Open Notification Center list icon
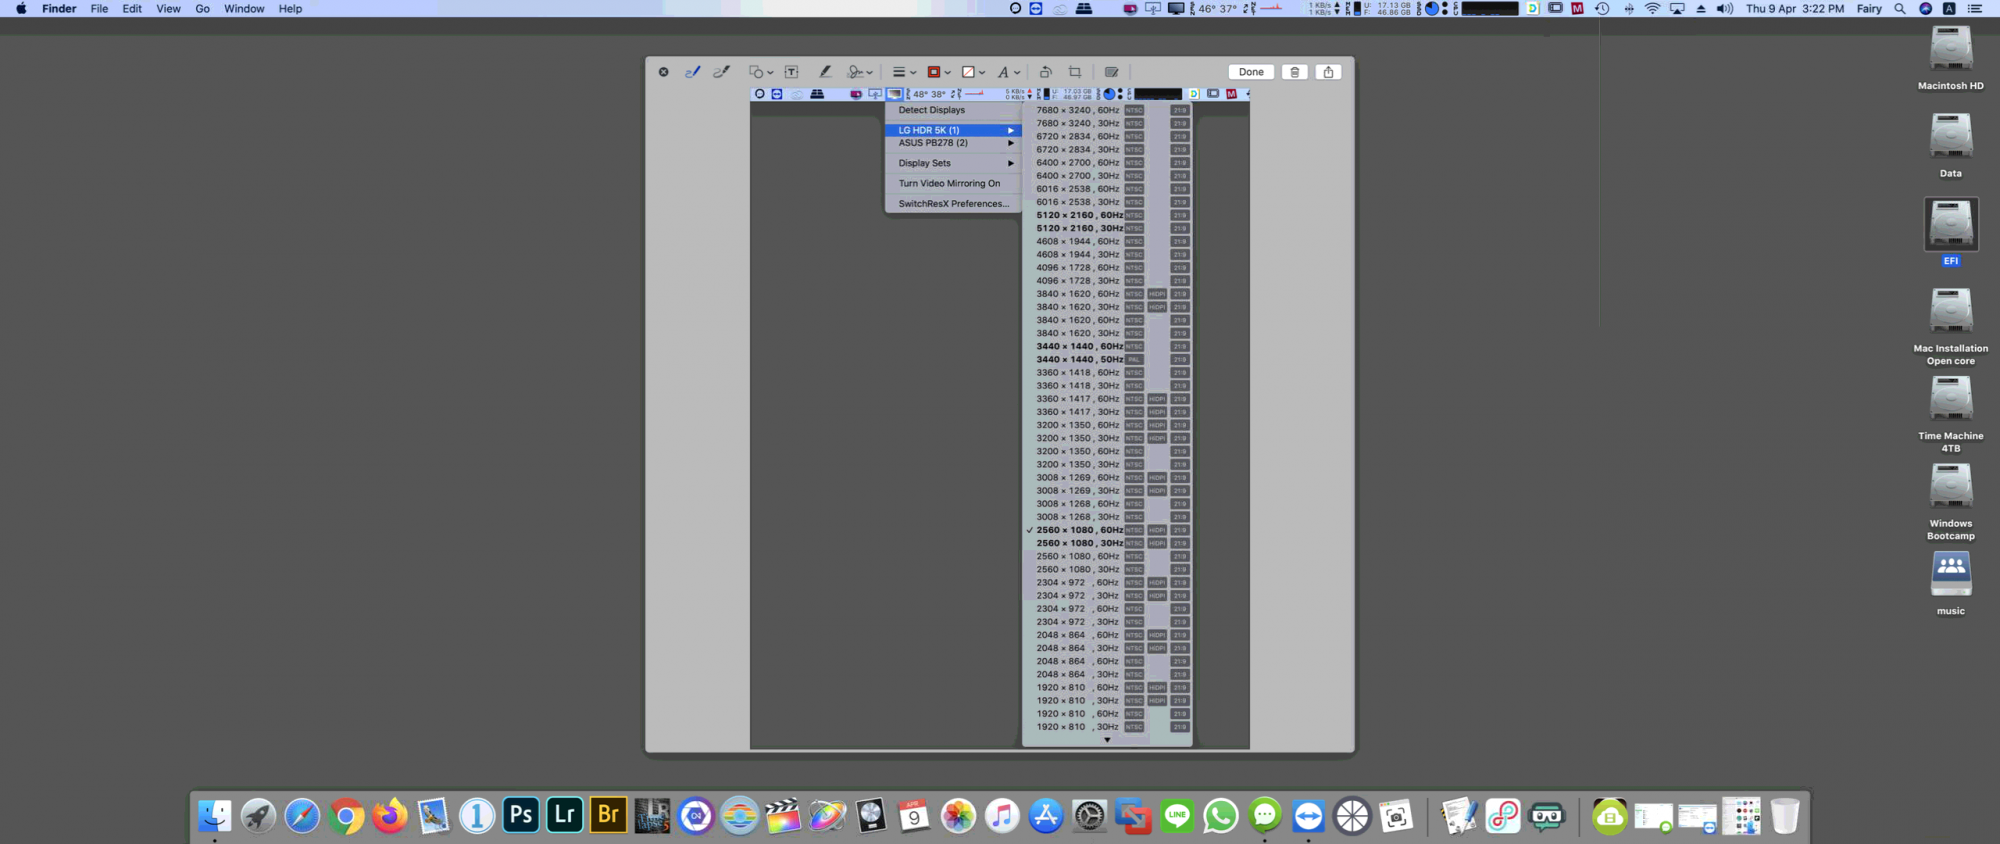 pyautogui.click(x=1974, y=8)
